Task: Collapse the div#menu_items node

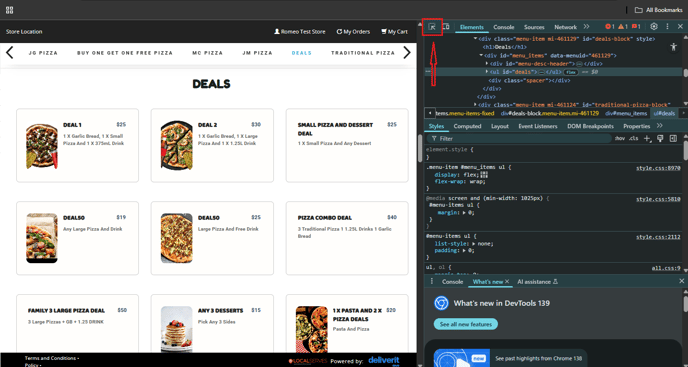Action: click(481, 56)
